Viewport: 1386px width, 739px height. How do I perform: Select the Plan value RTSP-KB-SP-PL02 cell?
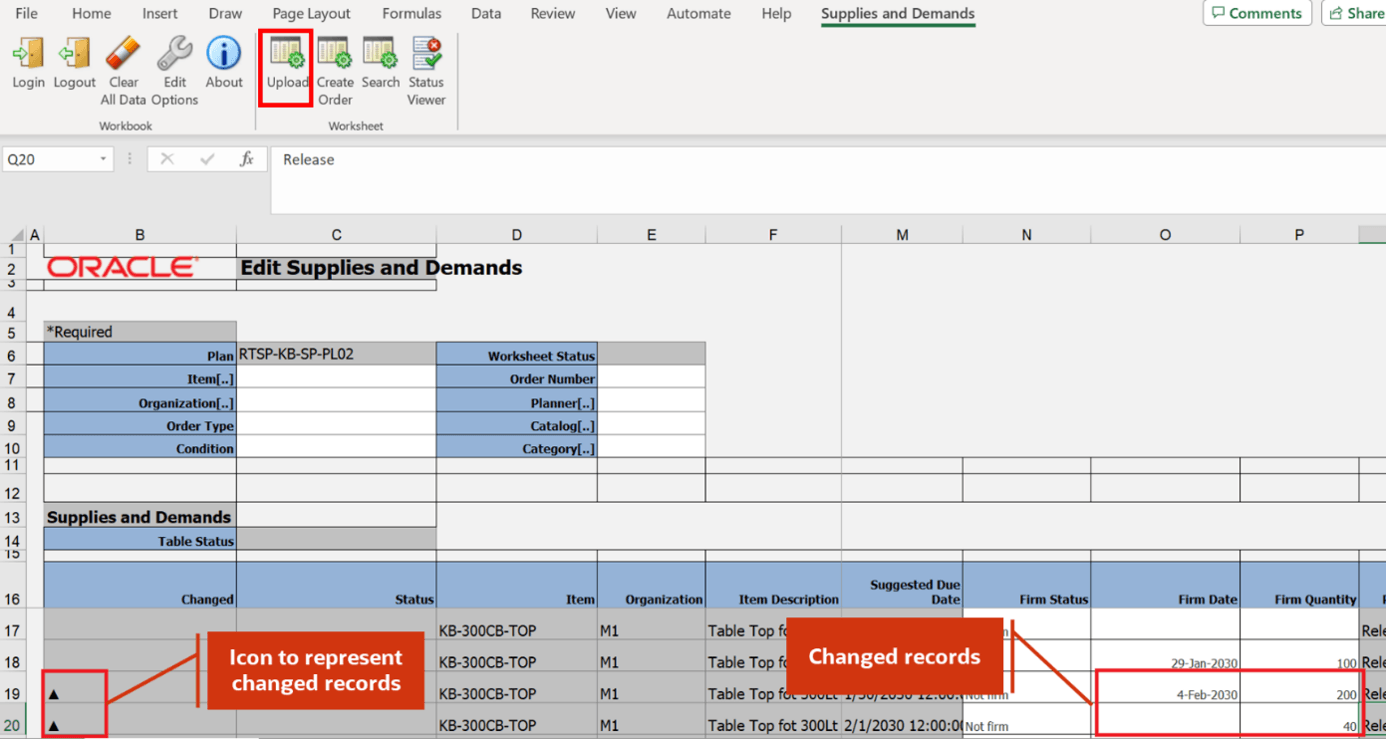(336, 354)
